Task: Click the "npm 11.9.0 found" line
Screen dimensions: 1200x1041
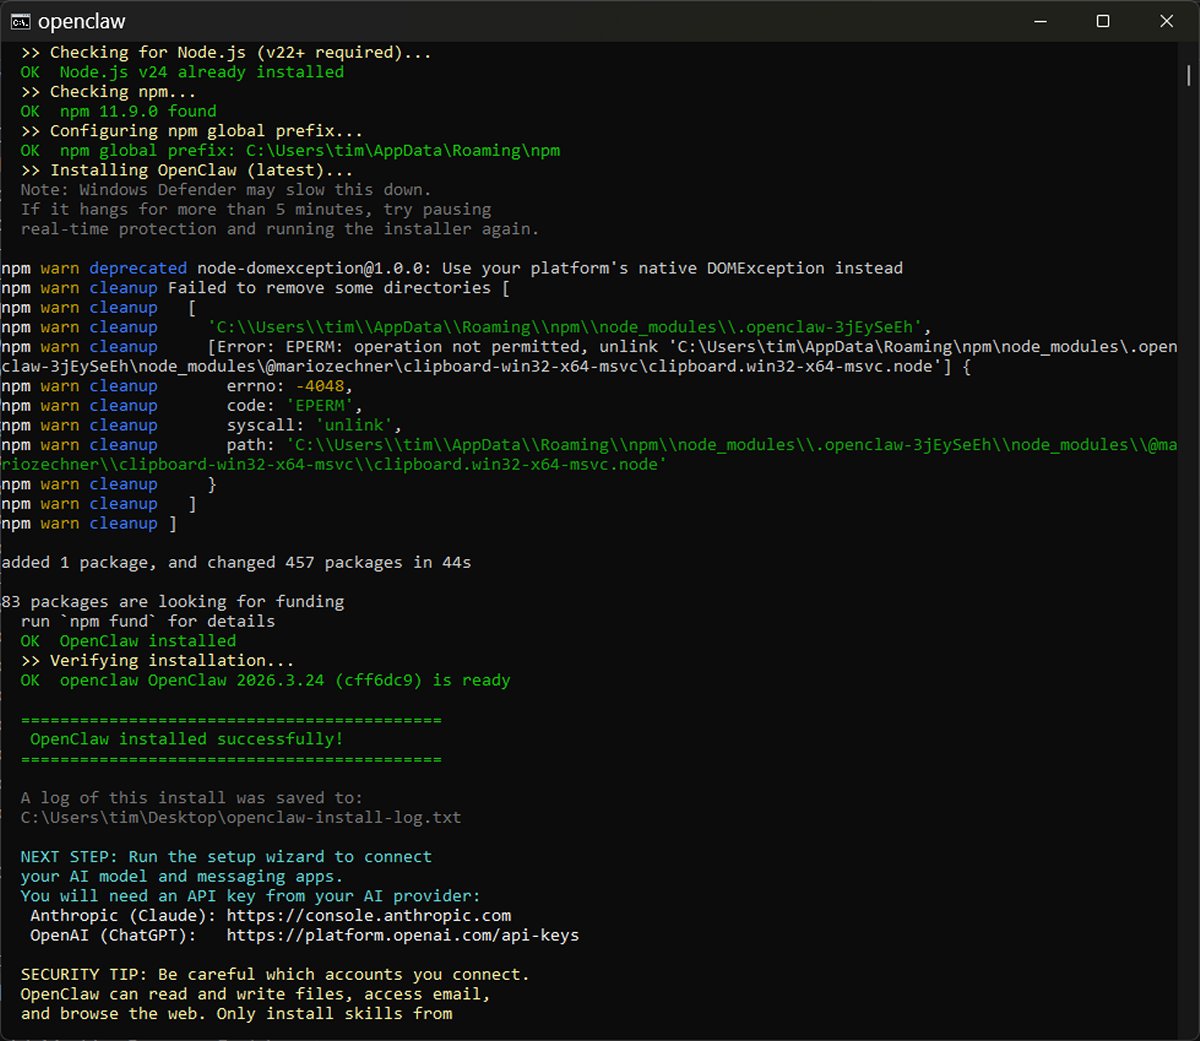Action: point(137,111)
